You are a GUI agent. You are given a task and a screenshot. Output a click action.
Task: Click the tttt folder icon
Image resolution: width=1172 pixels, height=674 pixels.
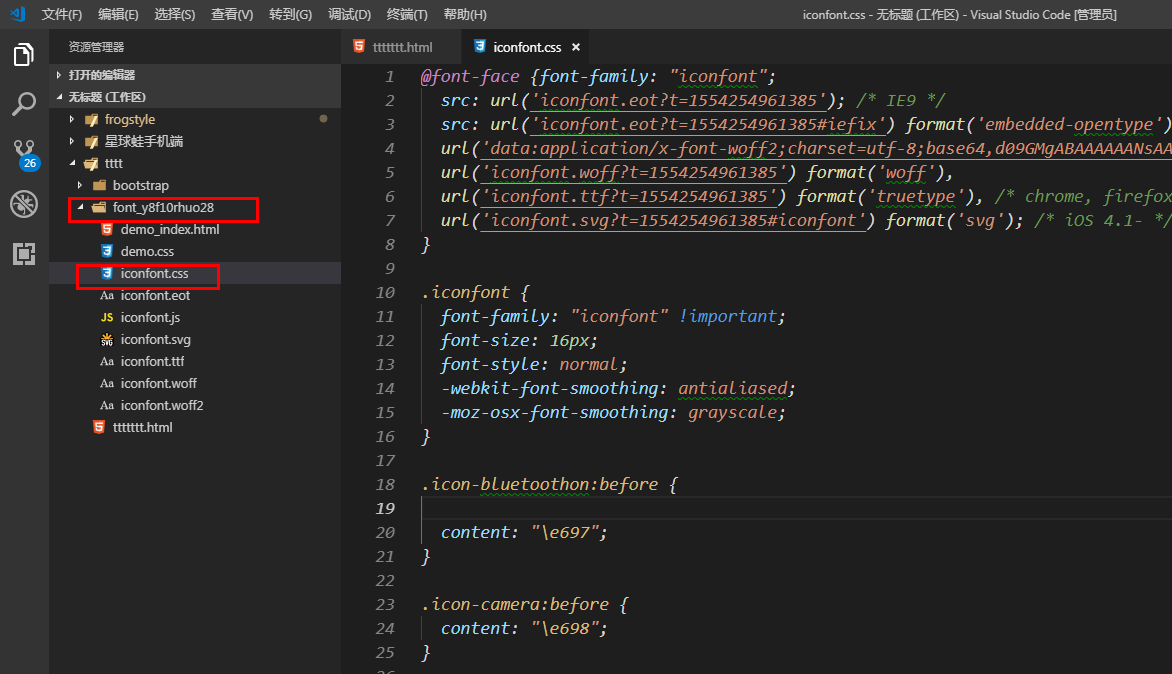coord(91,164)
